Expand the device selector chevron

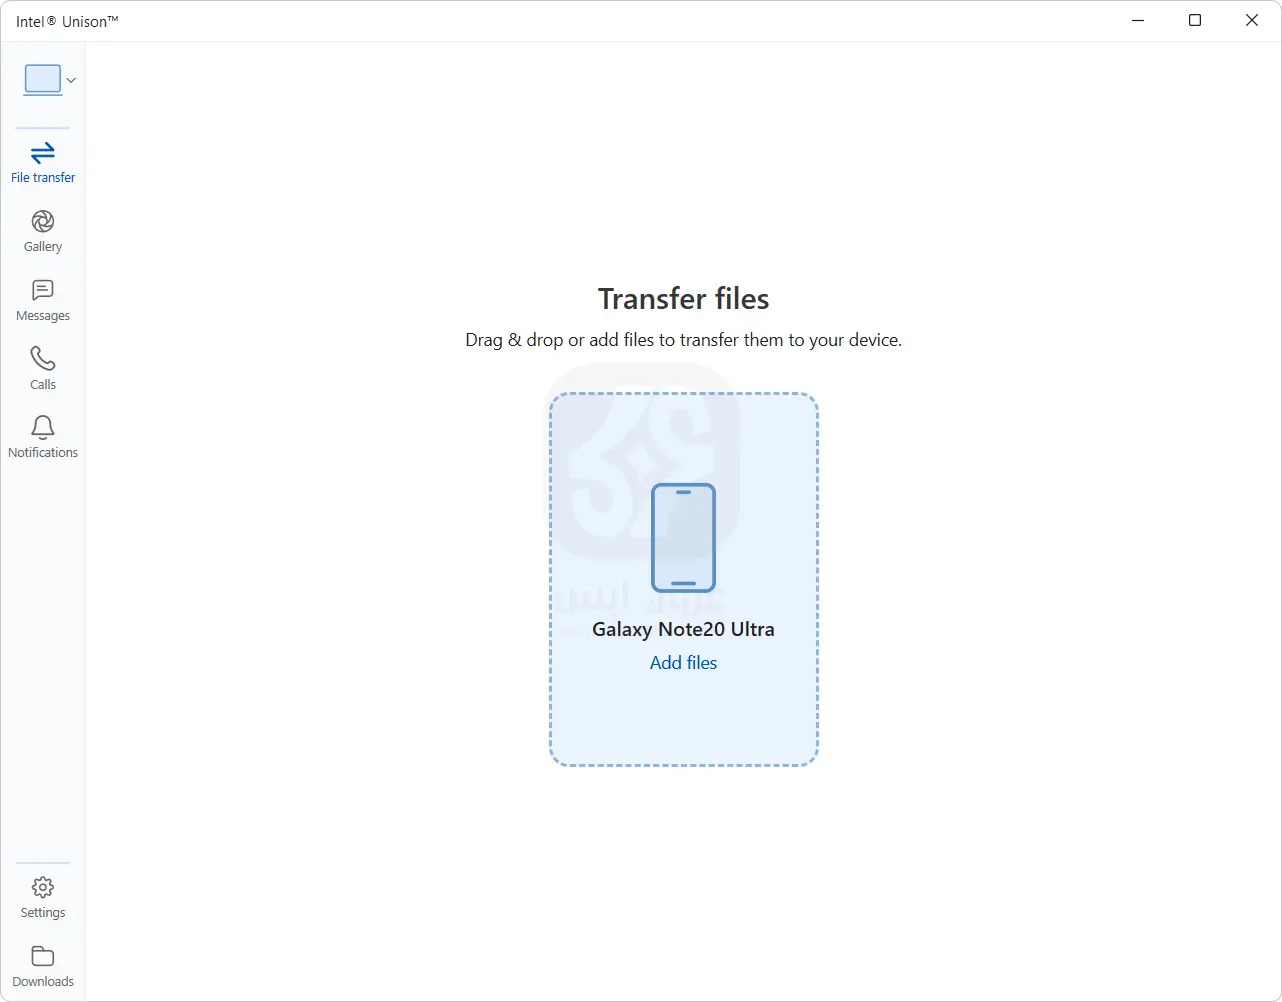(71, 80)
